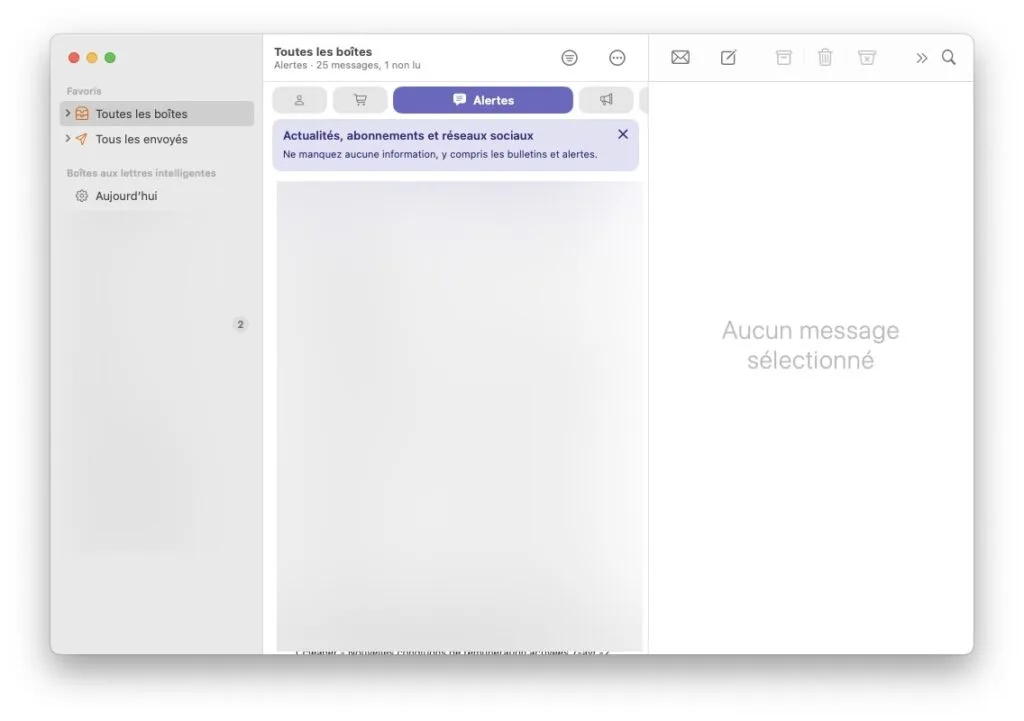
Task: Open the search magnifier
Action: (x=949, y=57)
